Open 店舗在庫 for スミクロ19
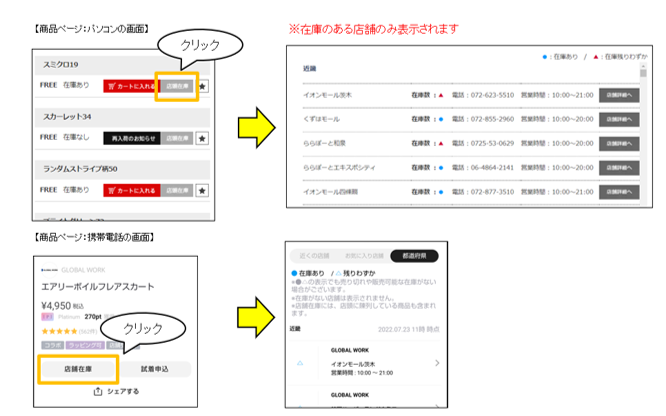The width and height of the screenshot is (666, 416). 176,86
